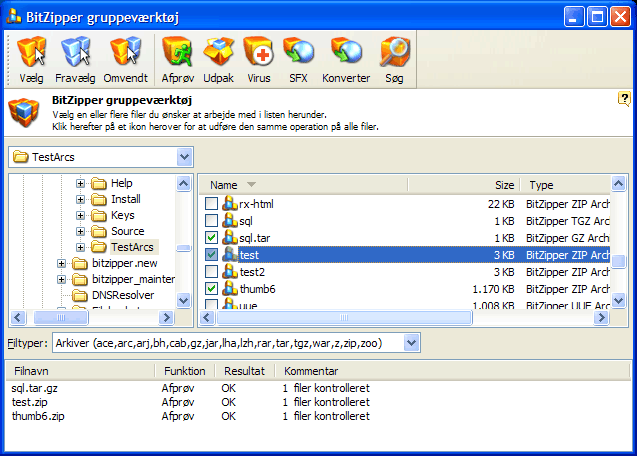Click folder tree horizontal scrollbar thumb
The width and height of the screenshot is (637, 456).
[61, 317]
